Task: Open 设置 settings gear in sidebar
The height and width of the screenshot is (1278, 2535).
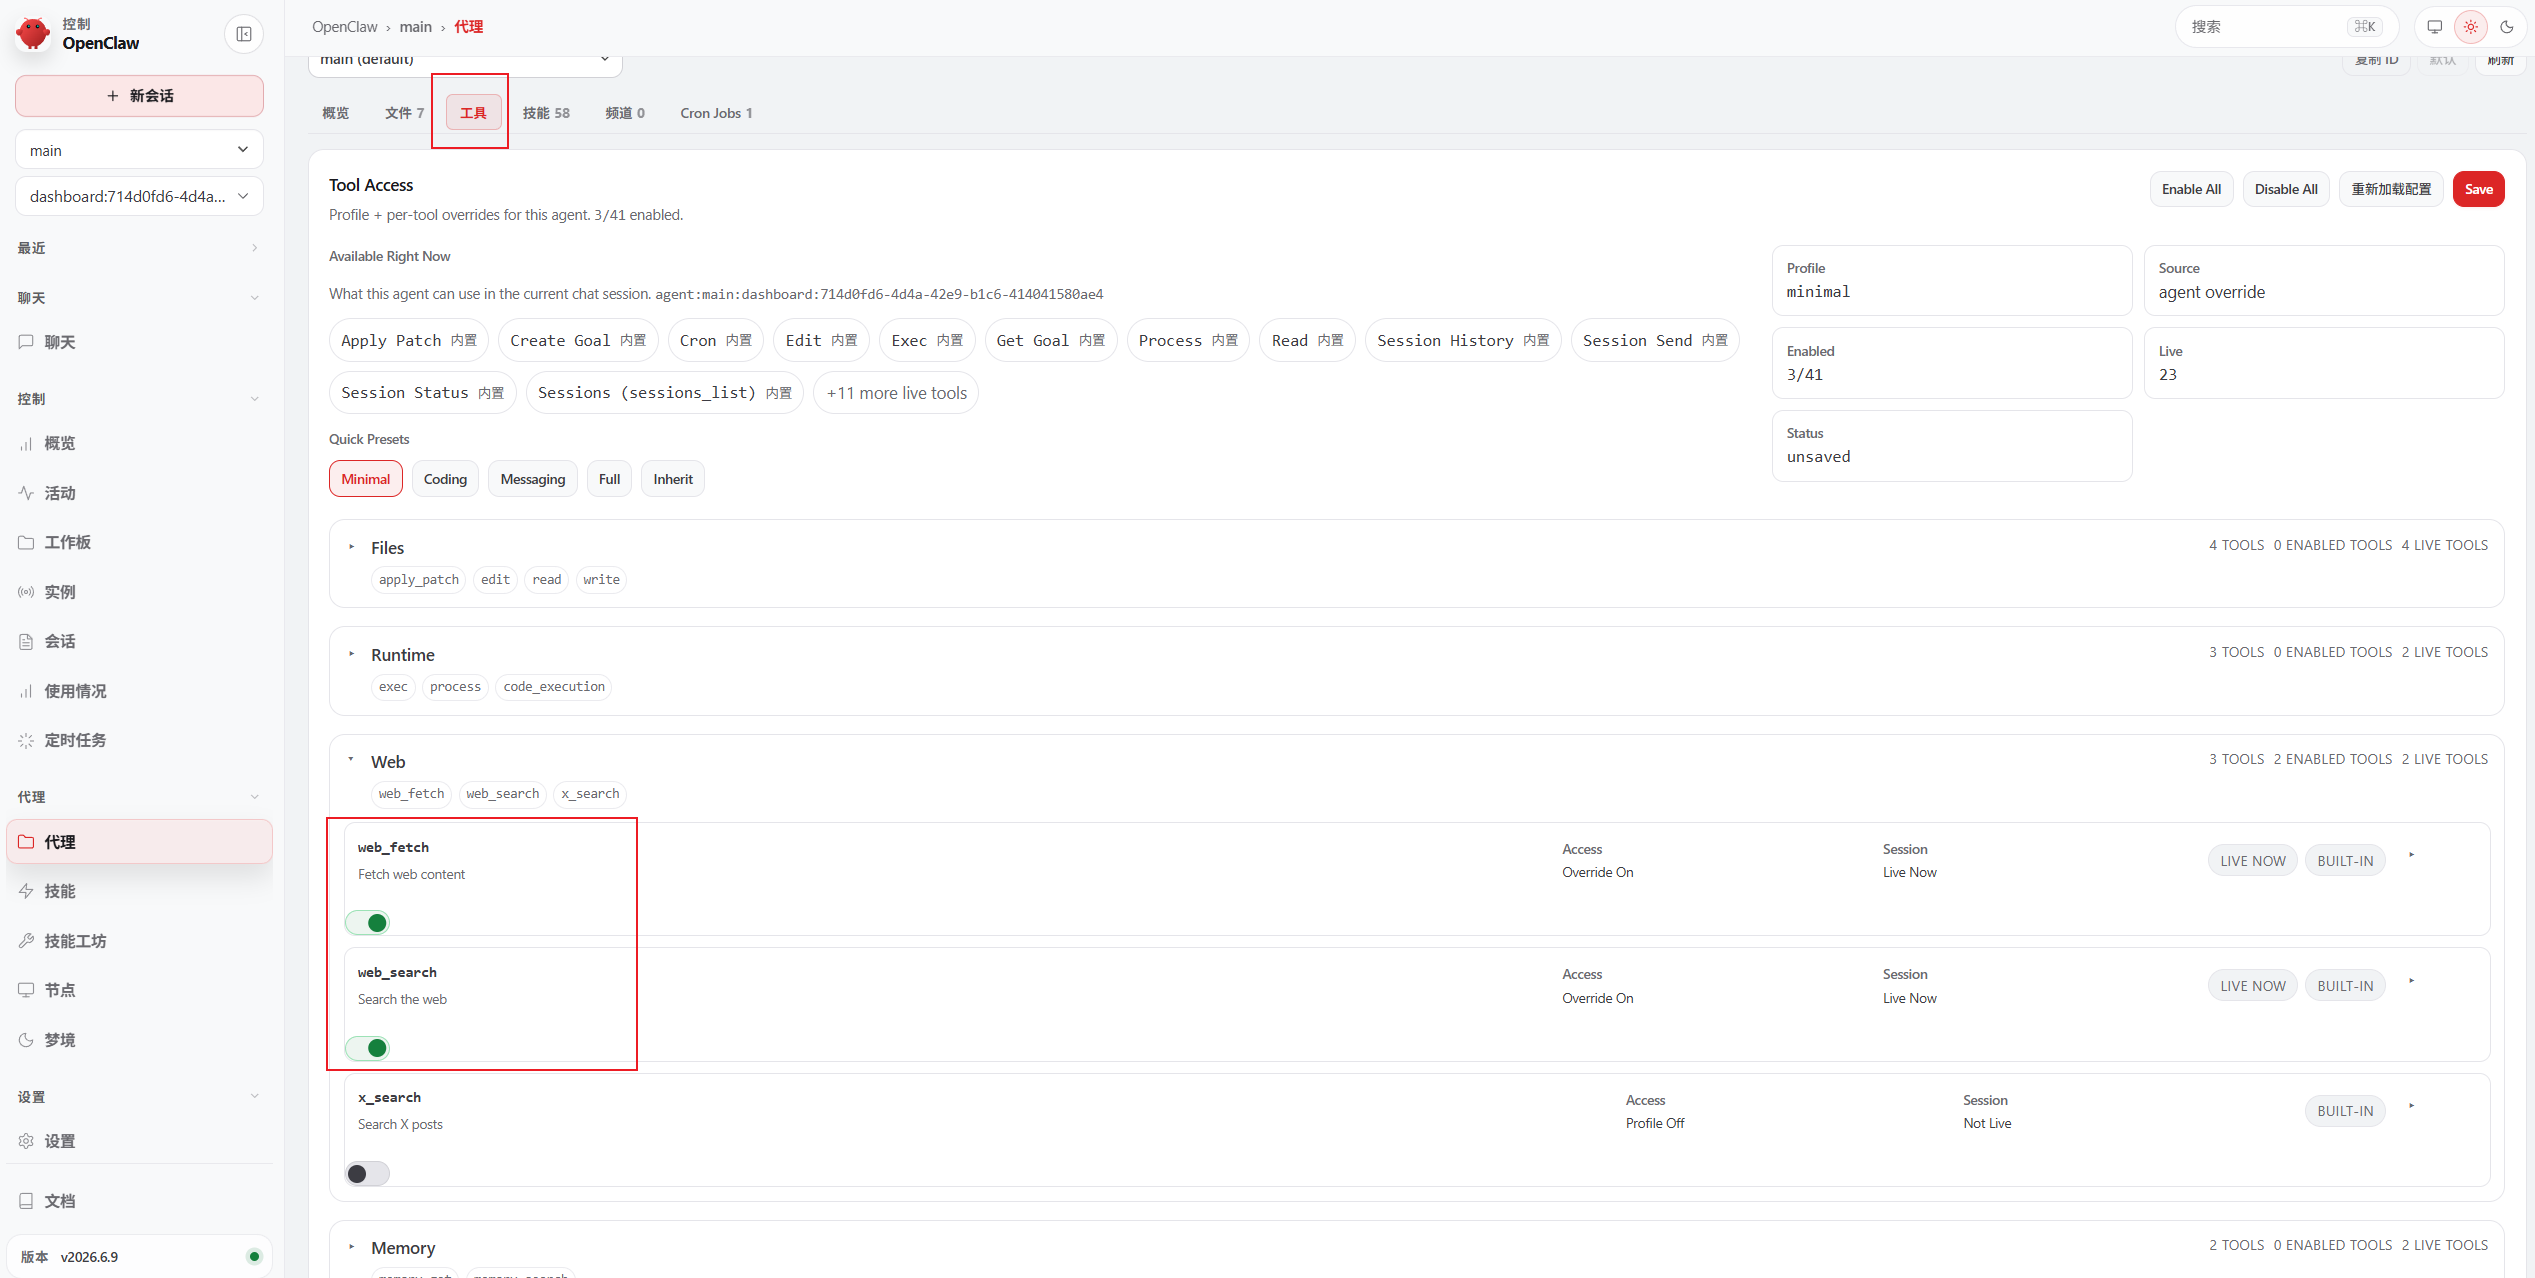Action: coord(139,1141)
